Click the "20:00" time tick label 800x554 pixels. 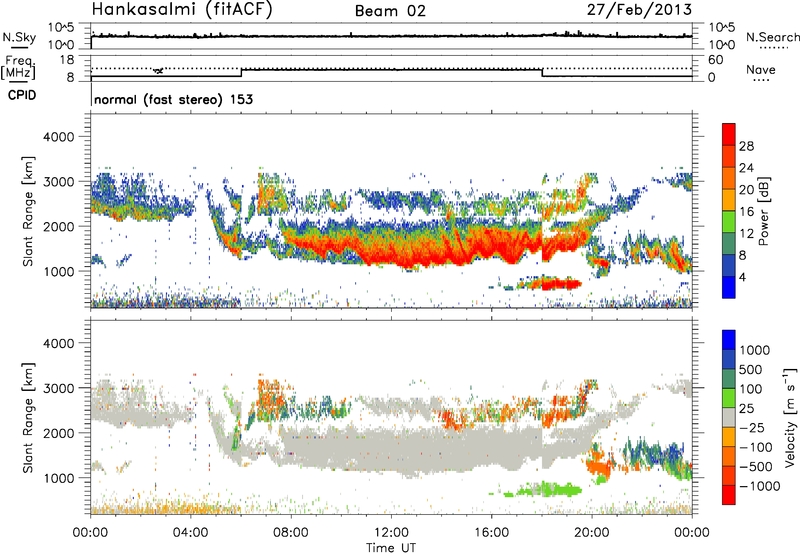tap(592, 533)
